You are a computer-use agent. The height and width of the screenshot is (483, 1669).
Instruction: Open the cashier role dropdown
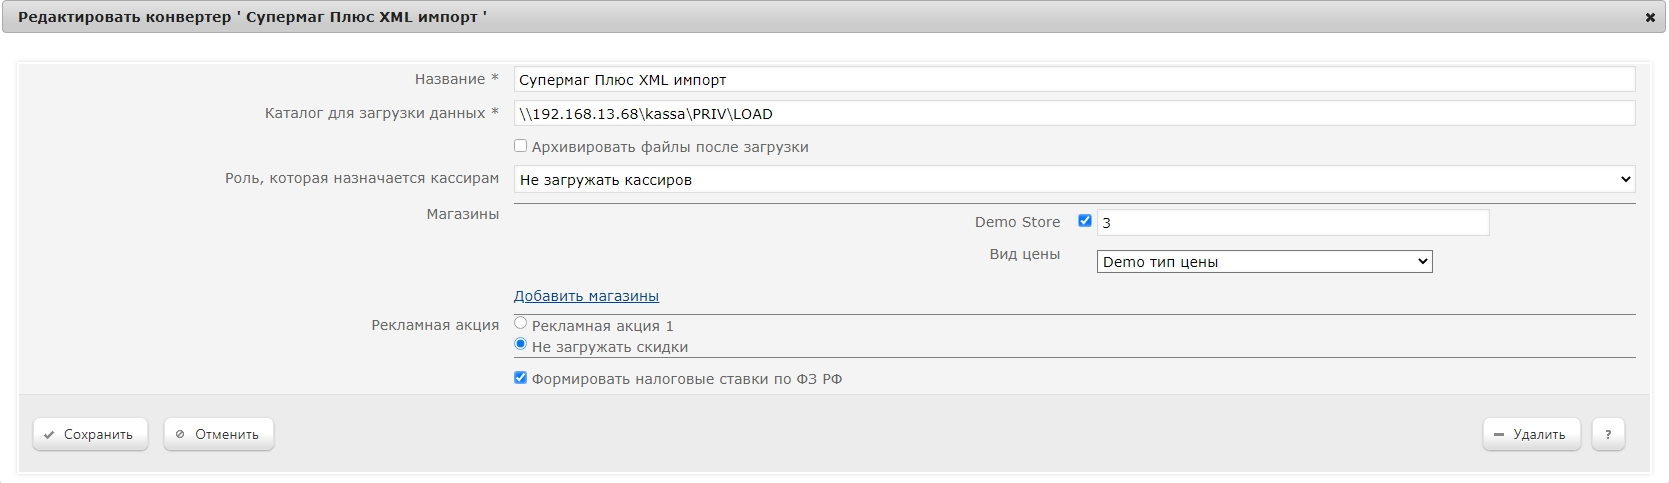(x=1074, y=180)
